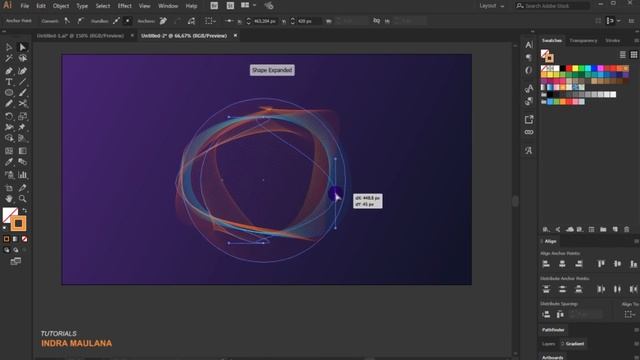
Task: Open the Gradient panel tab
Action: coord(574,344)
